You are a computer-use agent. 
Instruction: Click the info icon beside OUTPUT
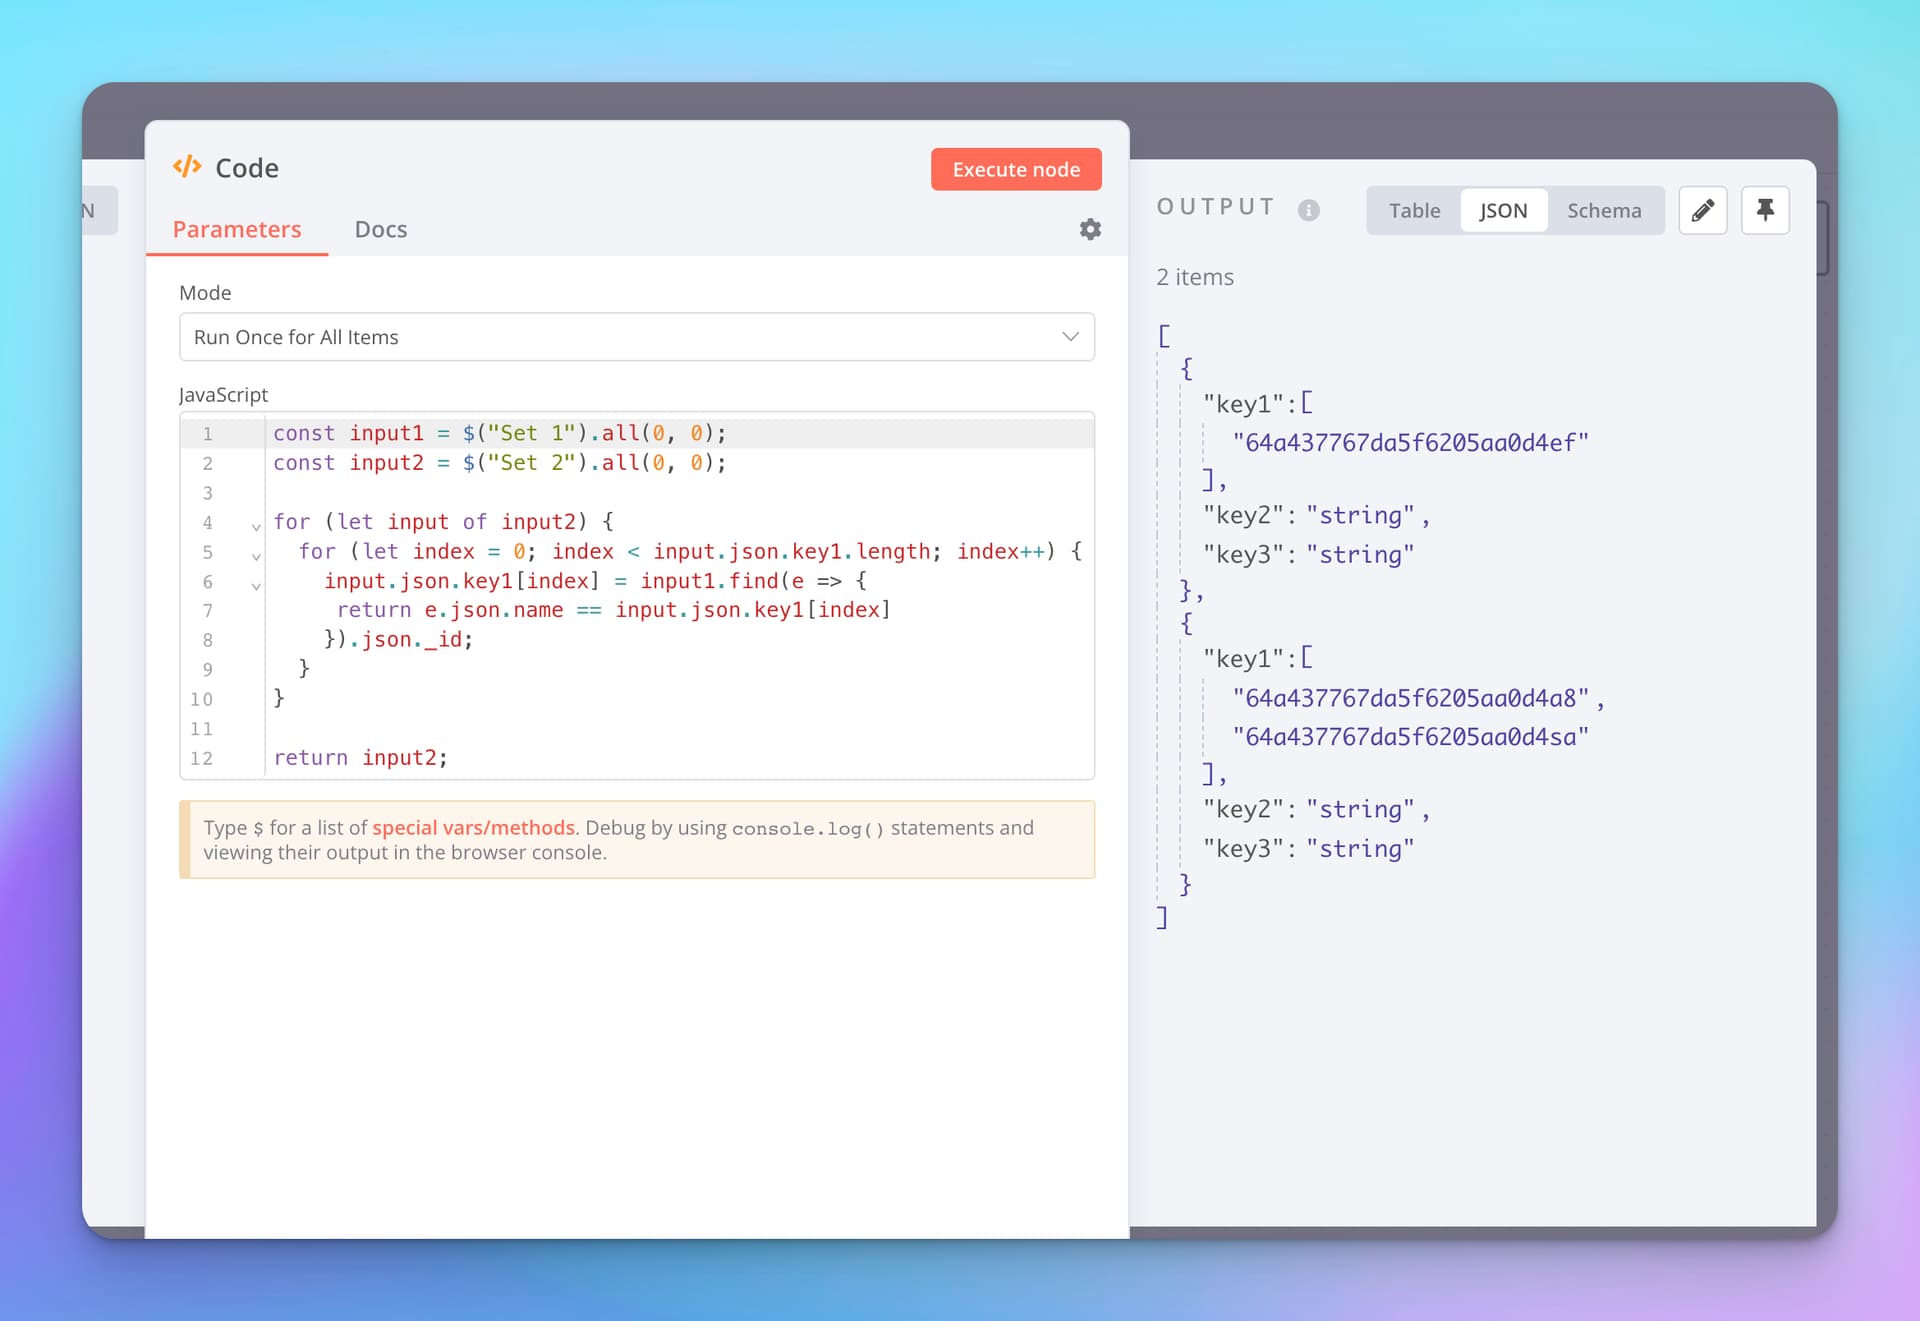click(1310, 209)
